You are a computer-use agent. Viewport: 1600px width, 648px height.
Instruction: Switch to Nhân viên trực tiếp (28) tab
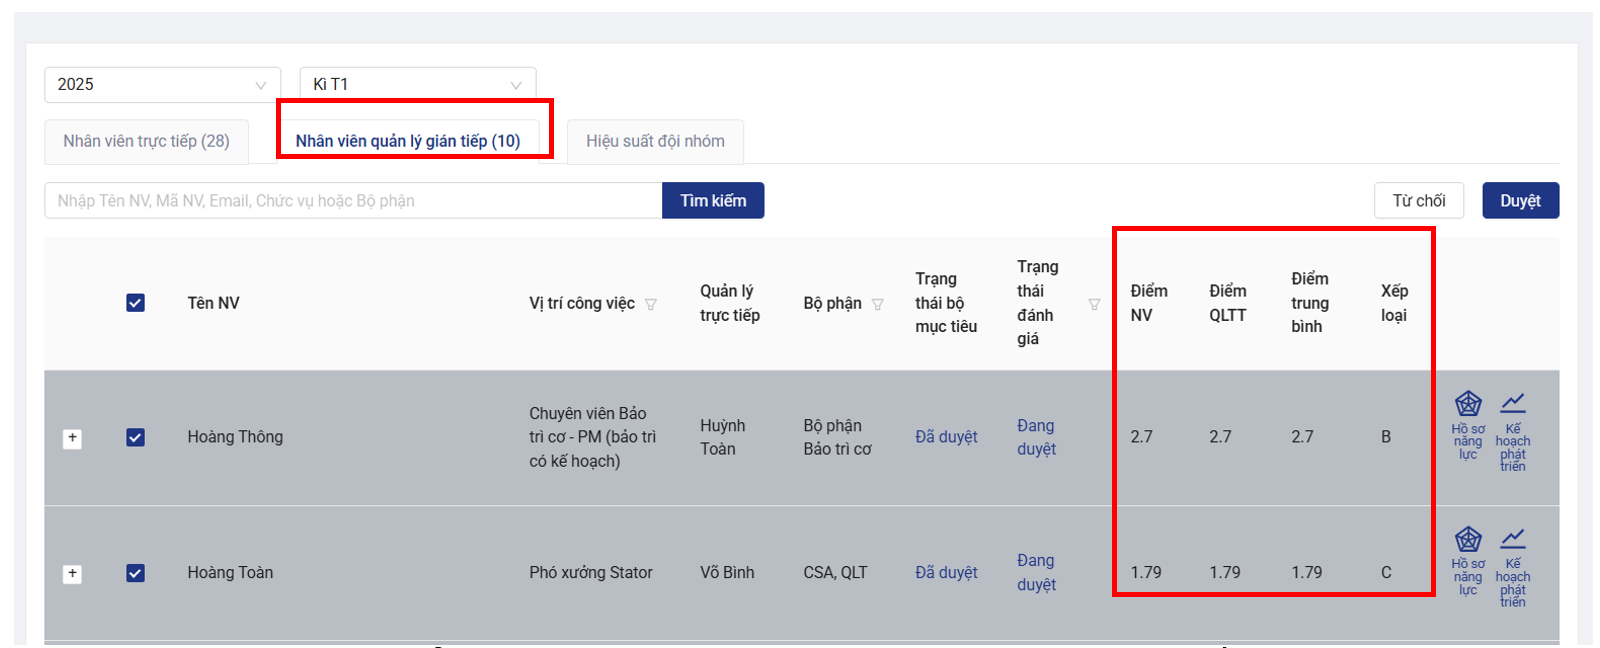146,141
